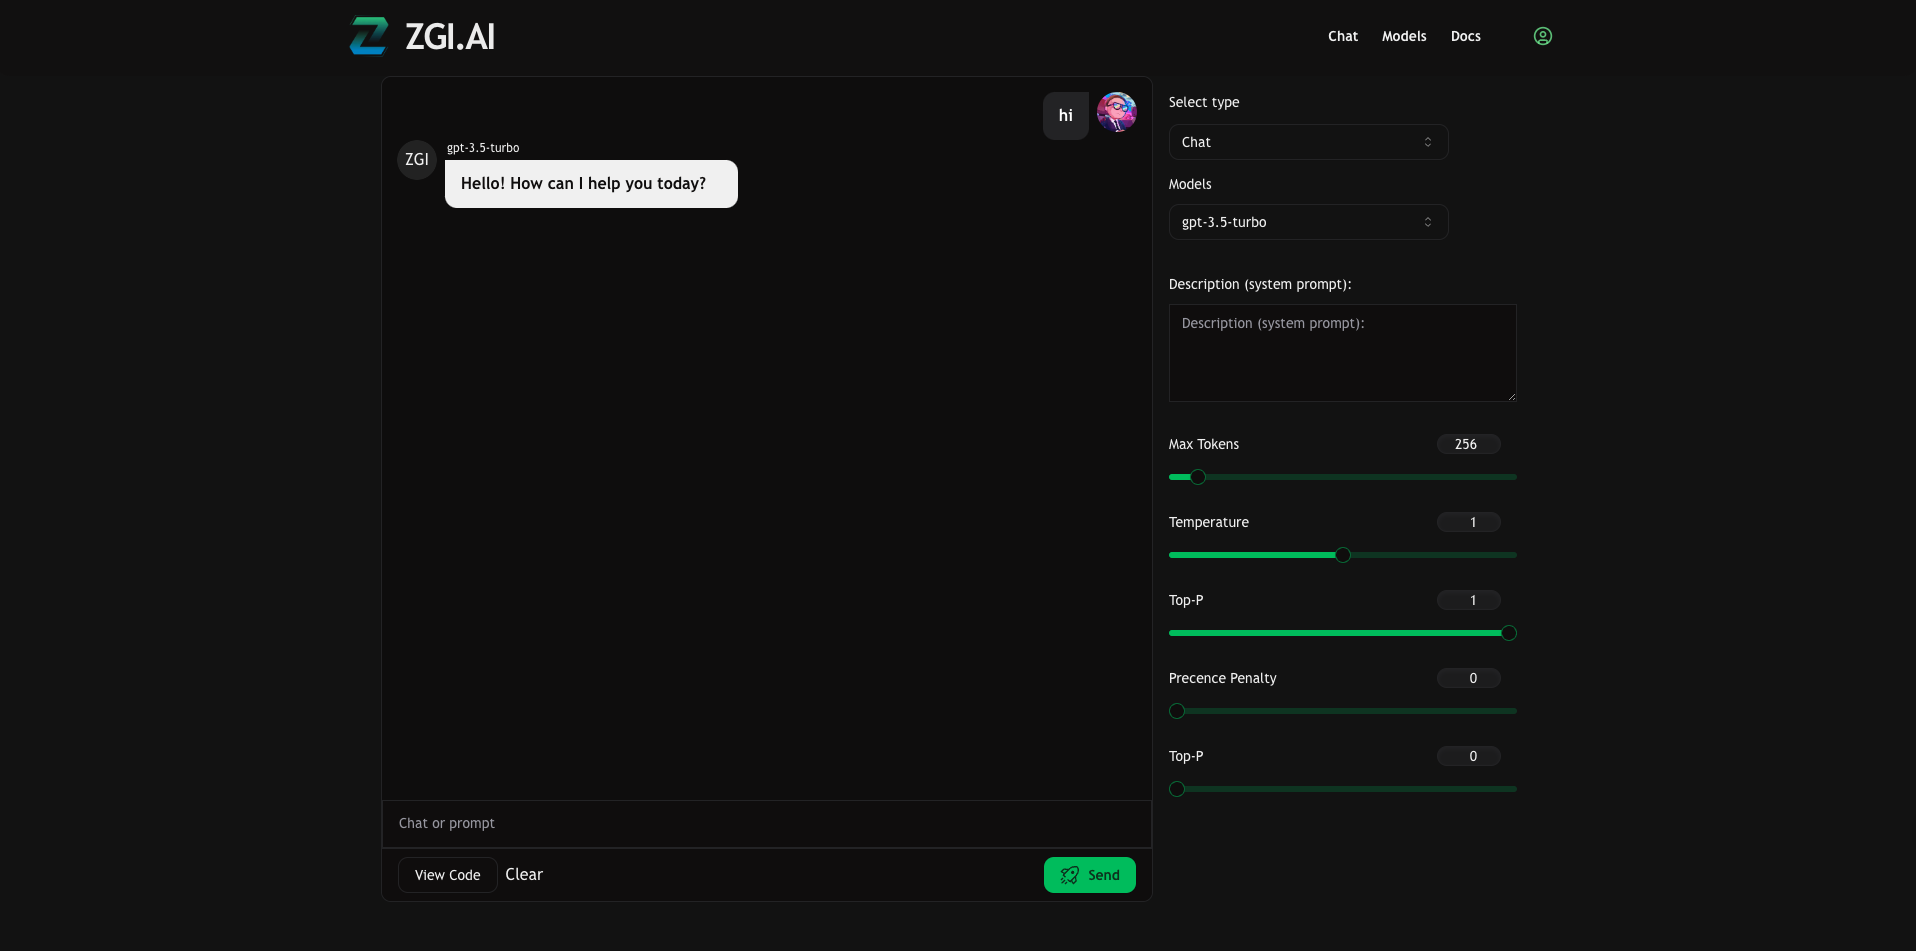1916x951 pixels.
Task: Click the Top-P slider handle set to 1
Action: tap(1509, 633)
